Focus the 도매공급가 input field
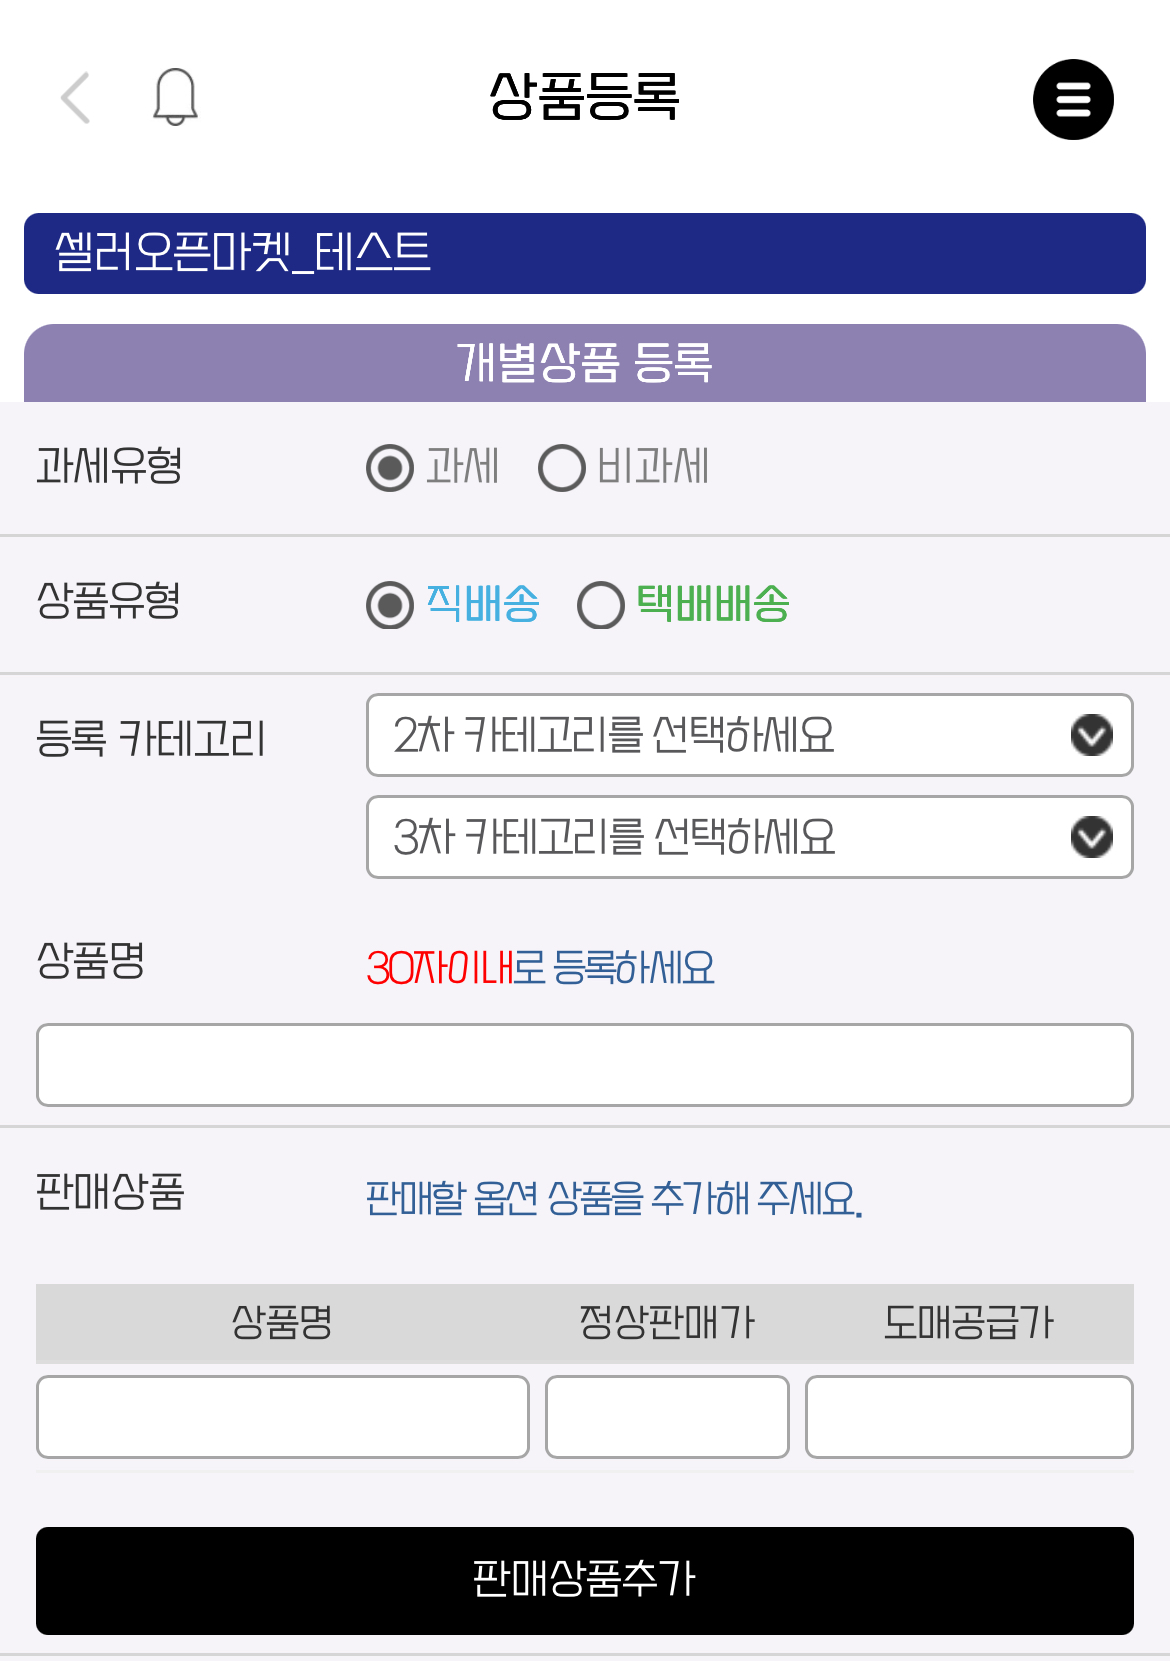This screenshot has height=1661, width=1170. pos(969,1417)
